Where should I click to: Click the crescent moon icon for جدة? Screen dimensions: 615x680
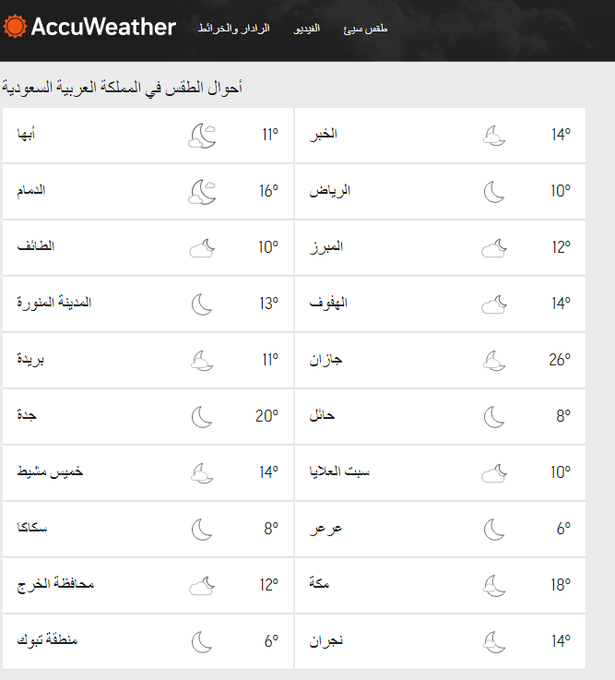203,416
